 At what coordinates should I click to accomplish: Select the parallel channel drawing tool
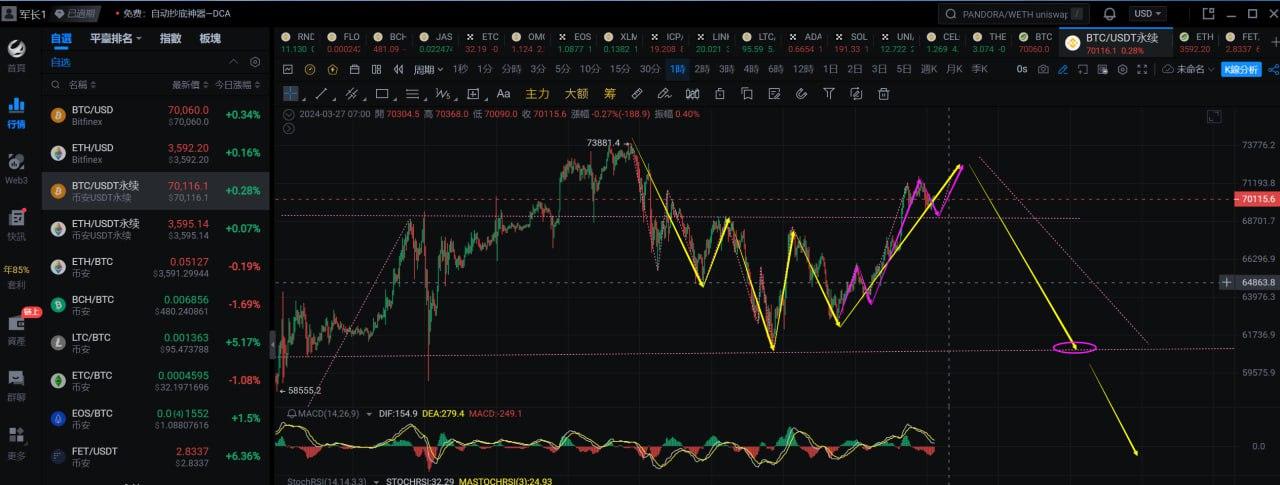(352, 93)
